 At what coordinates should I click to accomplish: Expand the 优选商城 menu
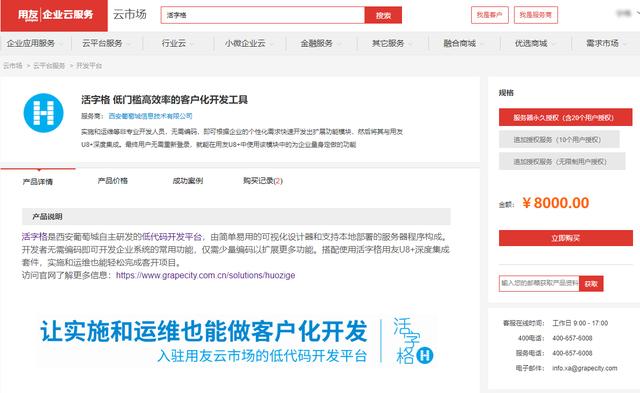[535, 43]
